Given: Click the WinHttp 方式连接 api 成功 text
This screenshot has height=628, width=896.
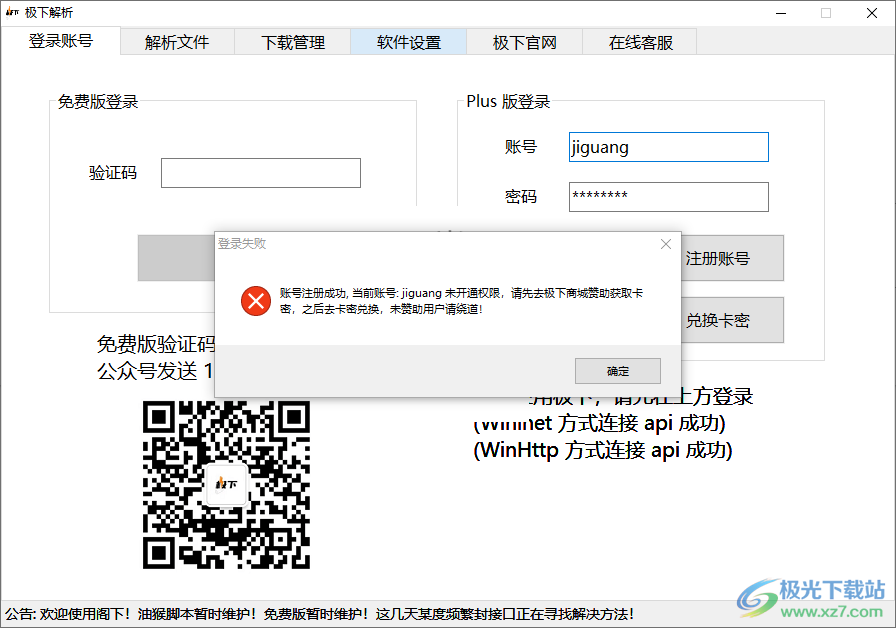Looking at the screenshot, I should 603,450.
